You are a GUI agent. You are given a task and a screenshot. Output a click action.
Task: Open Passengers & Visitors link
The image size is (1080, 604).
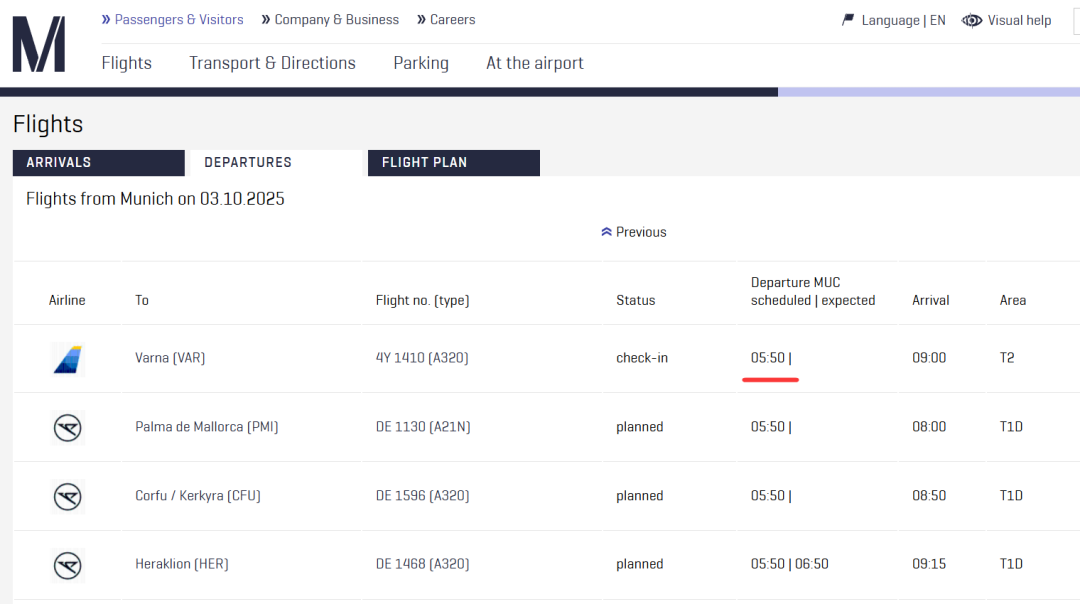pyautogui.click(x=178, y=20)
